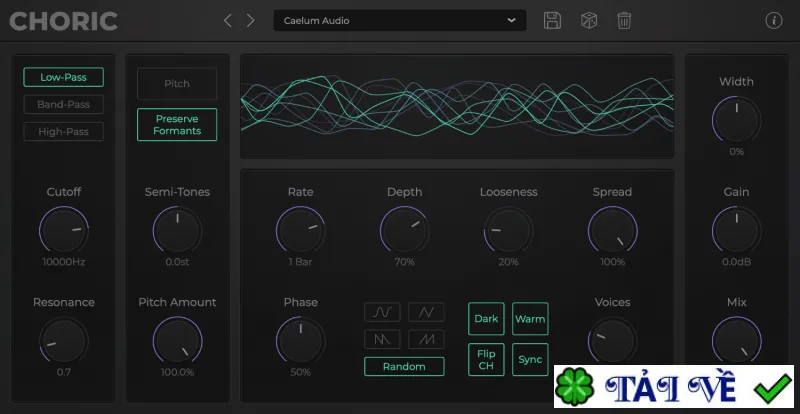This screenshot has height=414, width=800.
Task: Open the Caelum Audio preset dropdown
Action: click(399, 20)
